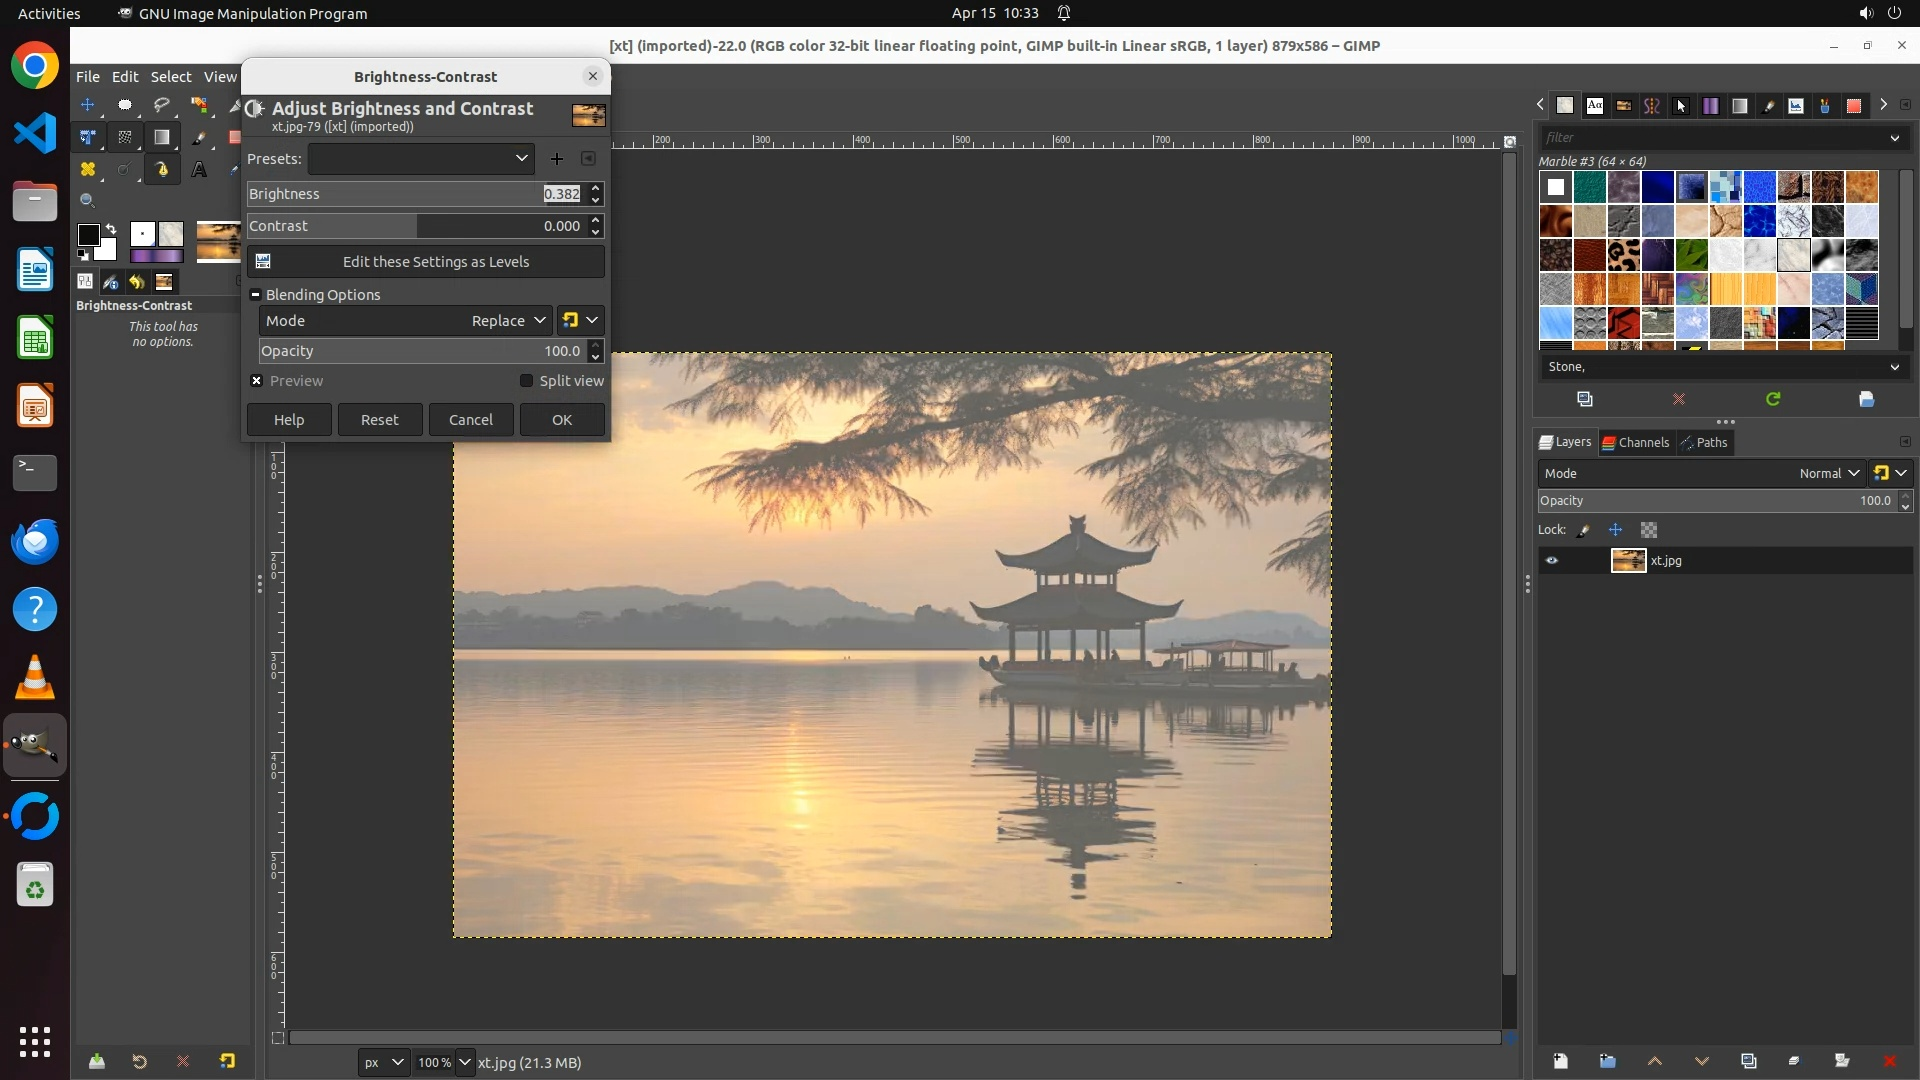The image size is (1920, 1080).
Task: Choose the Text tool
Action: click(199, 170)
